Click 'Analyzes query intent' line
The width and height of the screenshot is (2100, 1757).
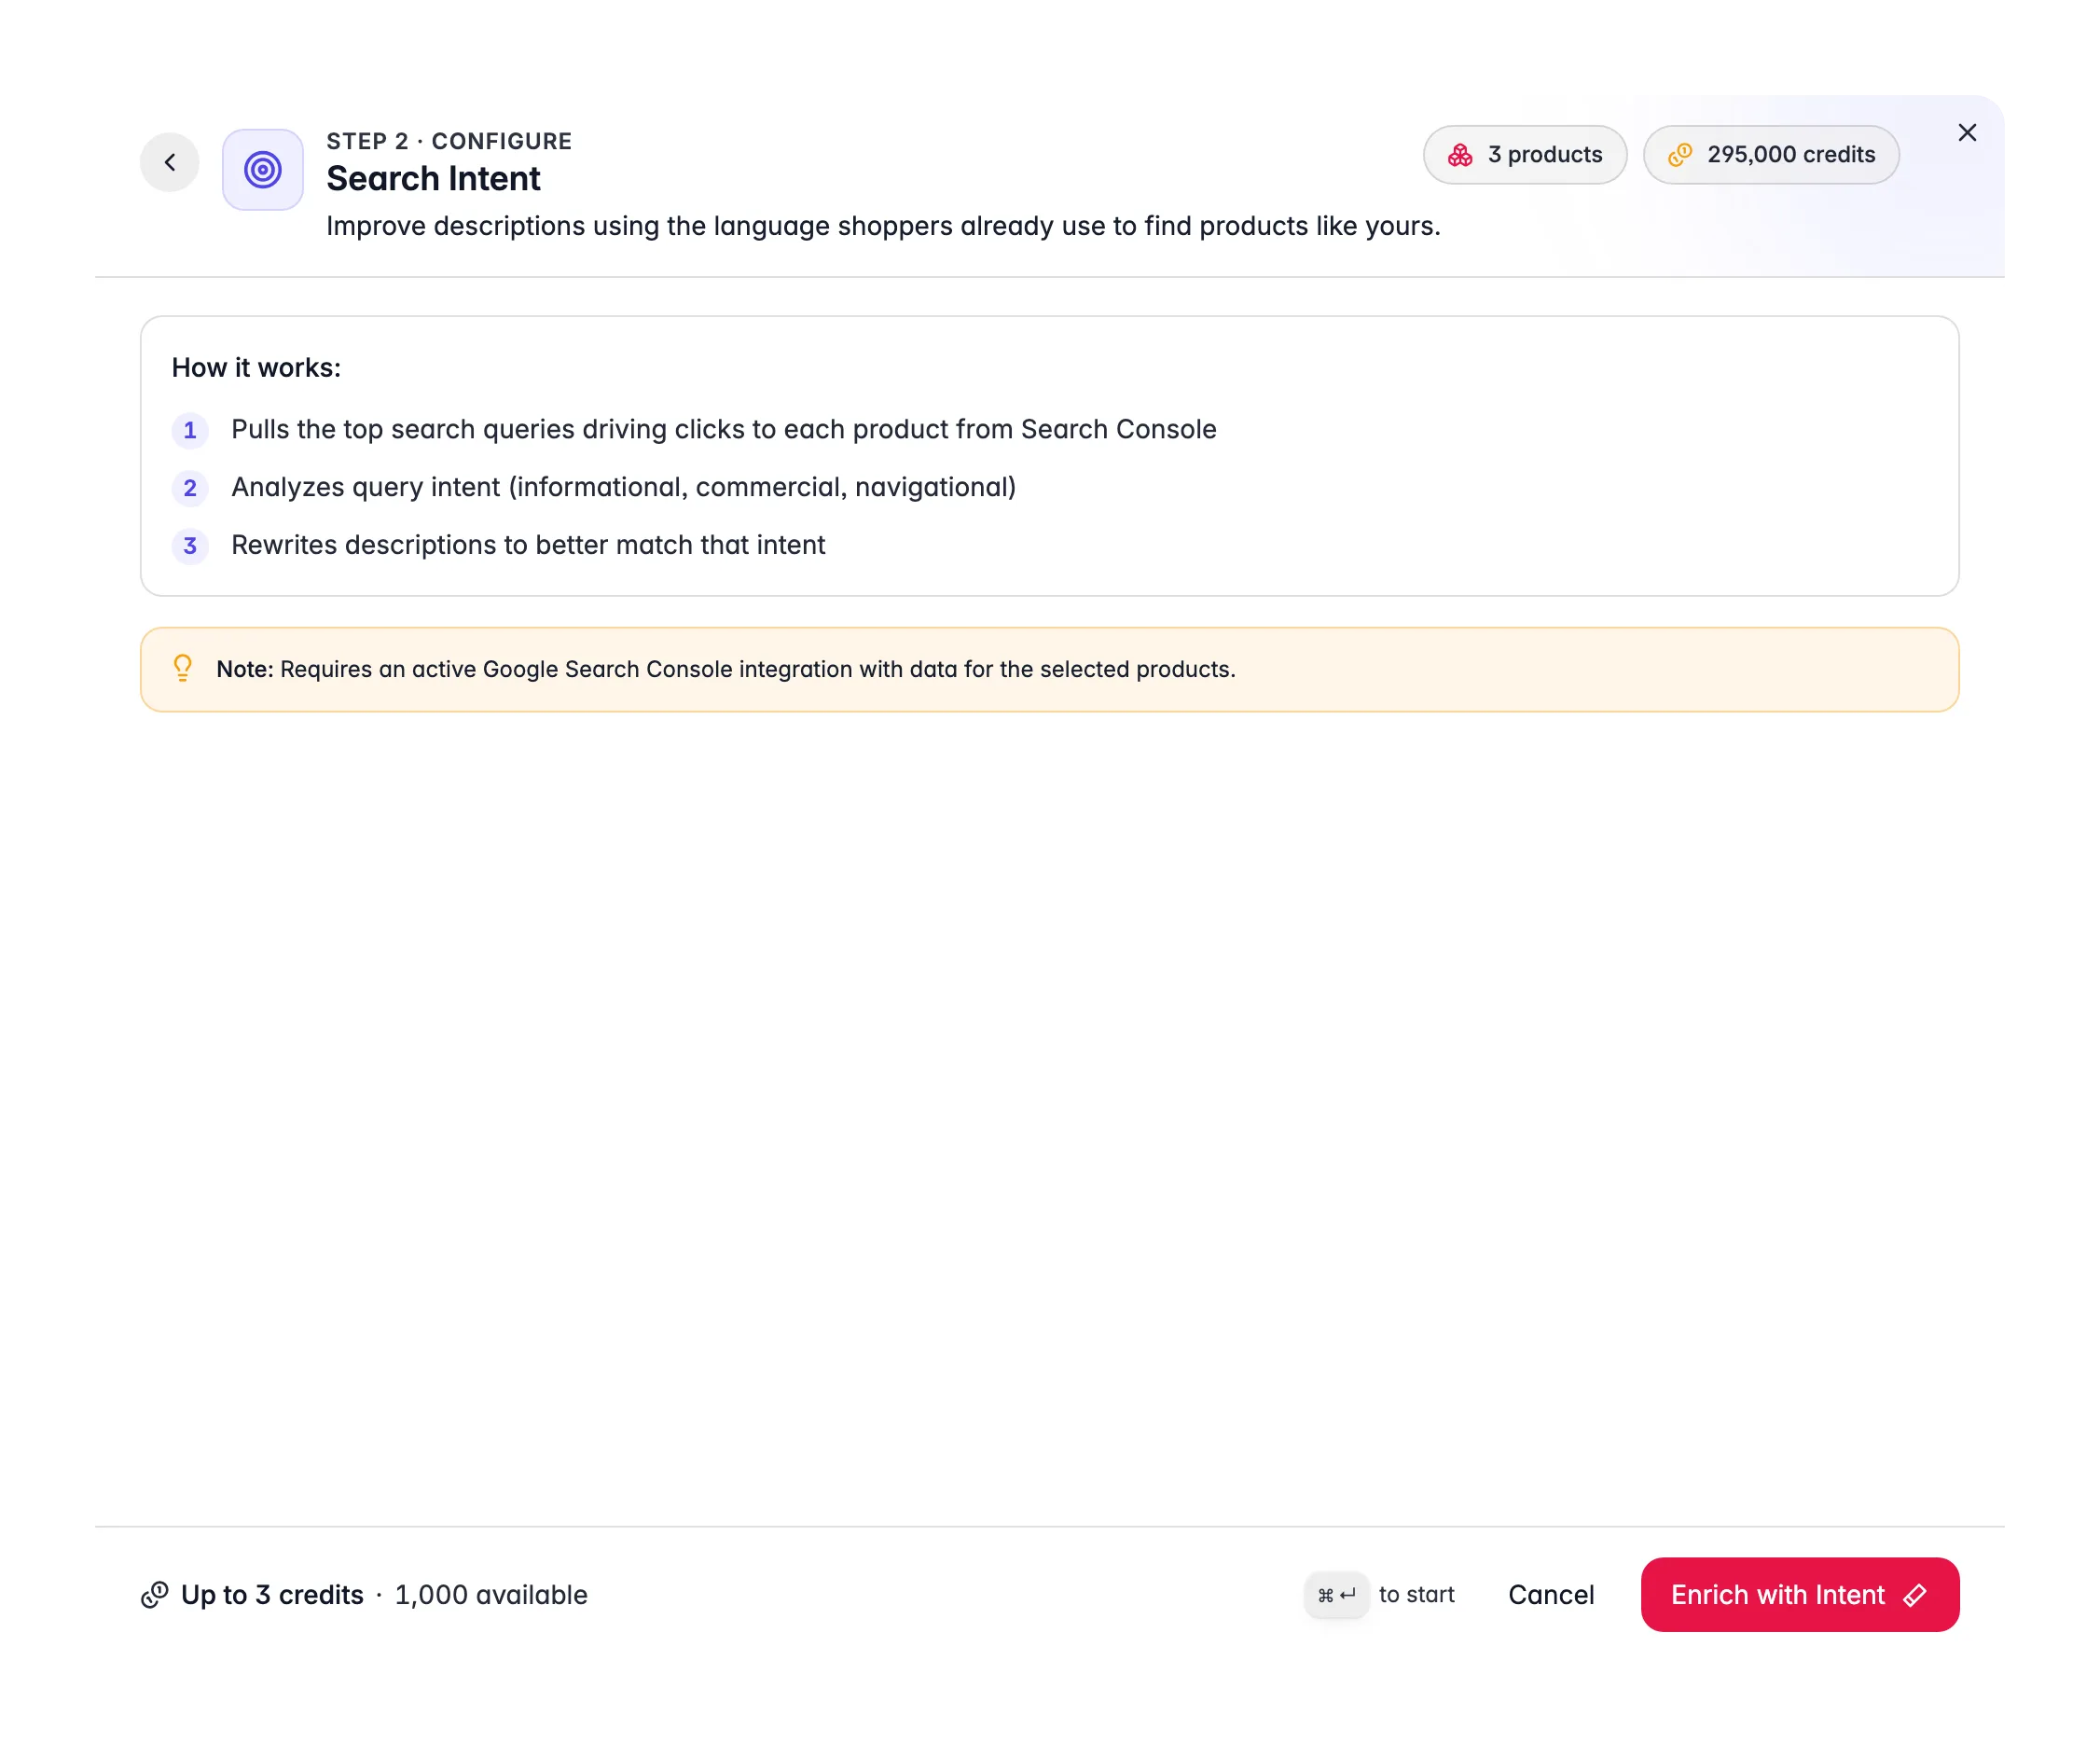coord(624,488)
